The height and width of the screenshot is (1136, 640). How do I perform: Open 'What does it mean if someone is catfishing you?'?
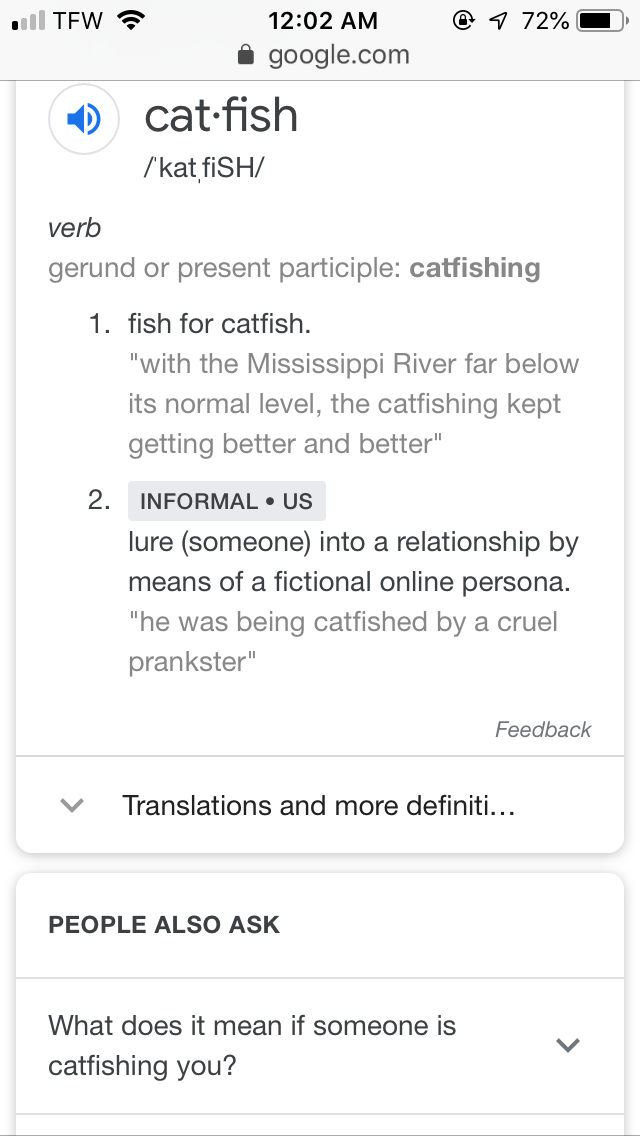[252, 1045]
